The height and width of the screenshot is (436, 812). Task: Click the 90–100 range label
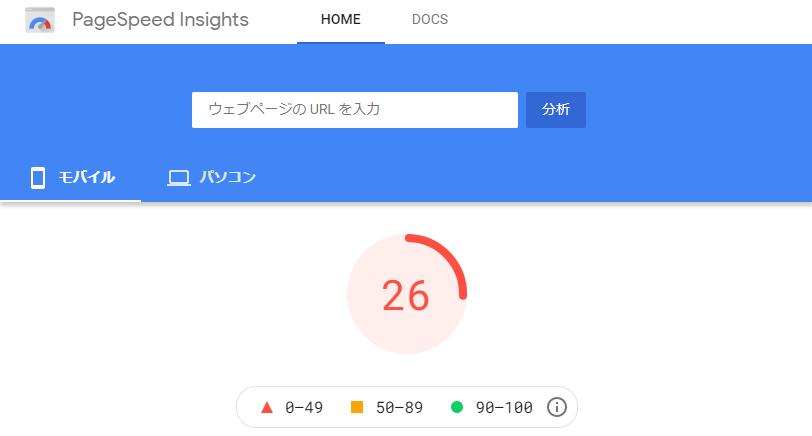(504, 408)
